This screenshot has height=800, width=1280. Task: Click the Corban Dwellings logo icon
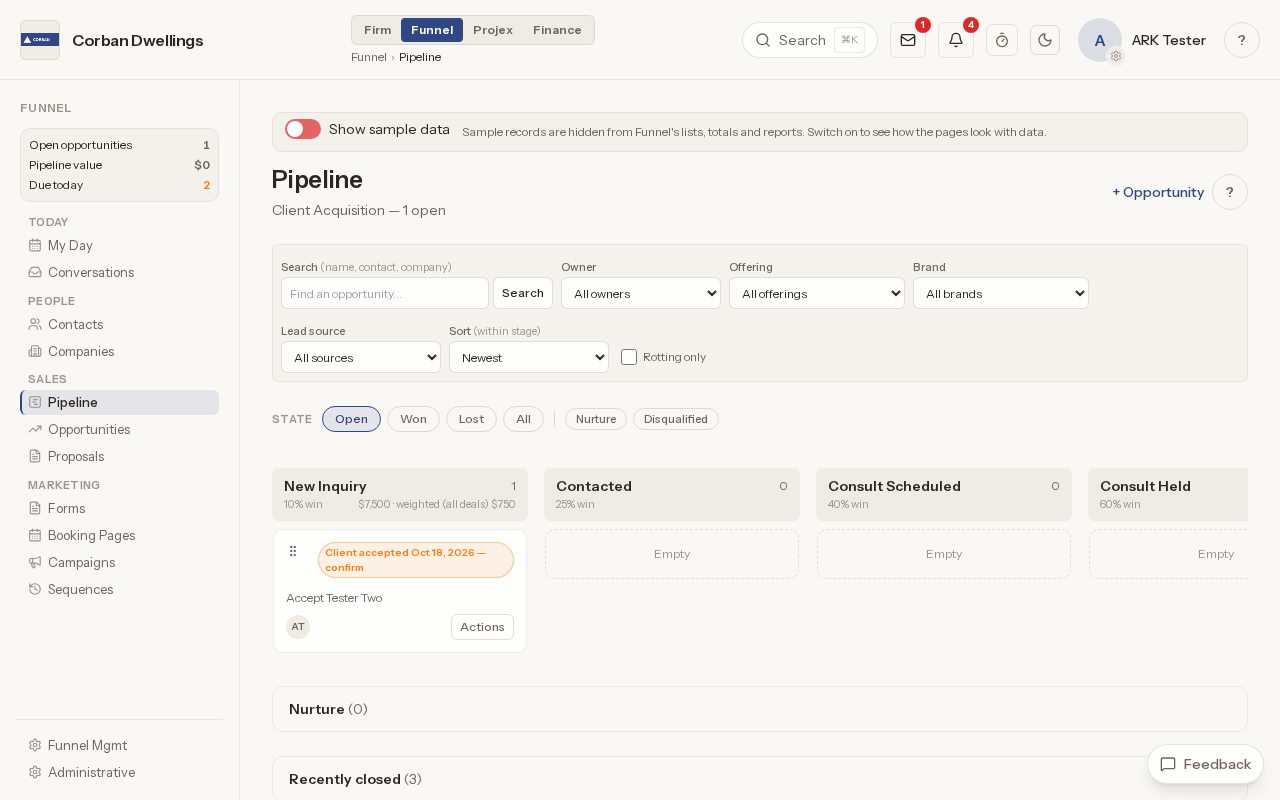40,40
